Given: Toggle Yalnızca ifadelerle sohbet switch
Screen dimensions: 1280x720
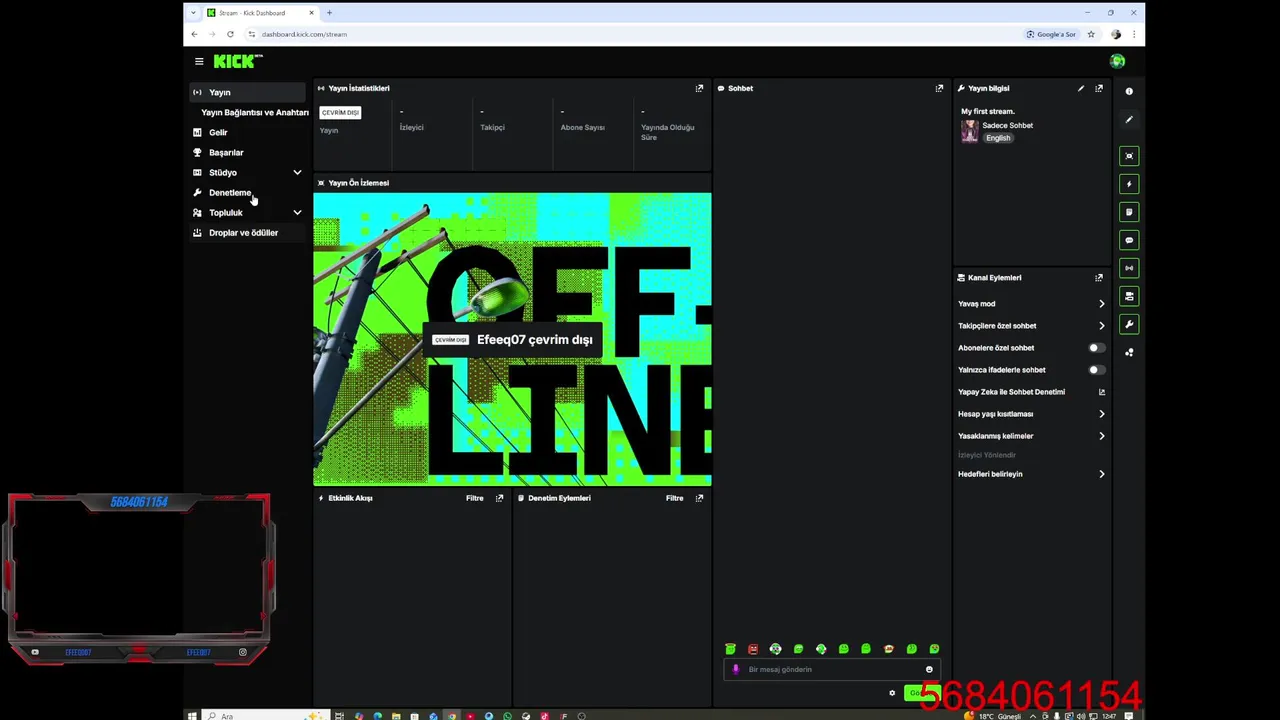Looking at the screenshot, I should [x=1096, y=370].
